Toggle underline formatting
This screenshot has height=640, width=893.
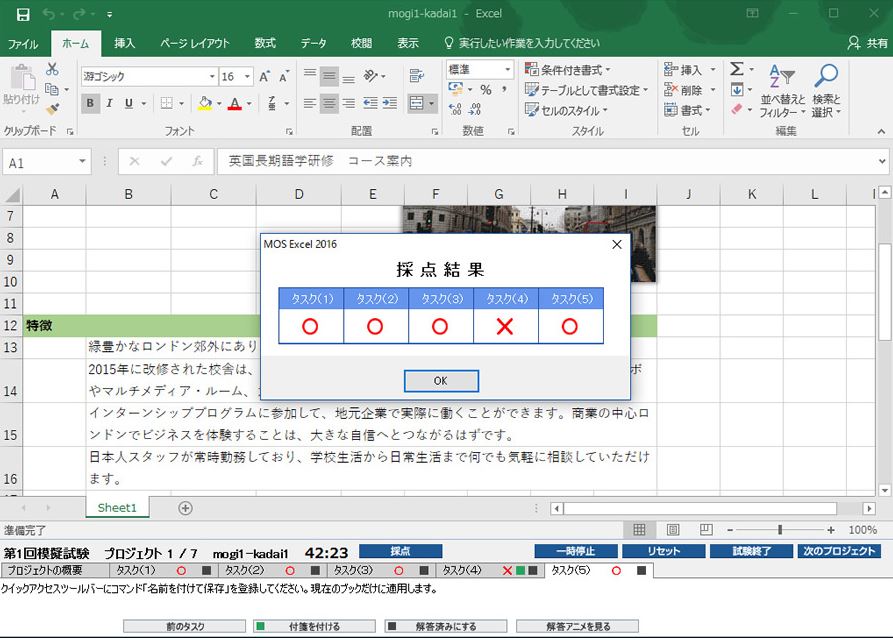[x=129, y=103]
